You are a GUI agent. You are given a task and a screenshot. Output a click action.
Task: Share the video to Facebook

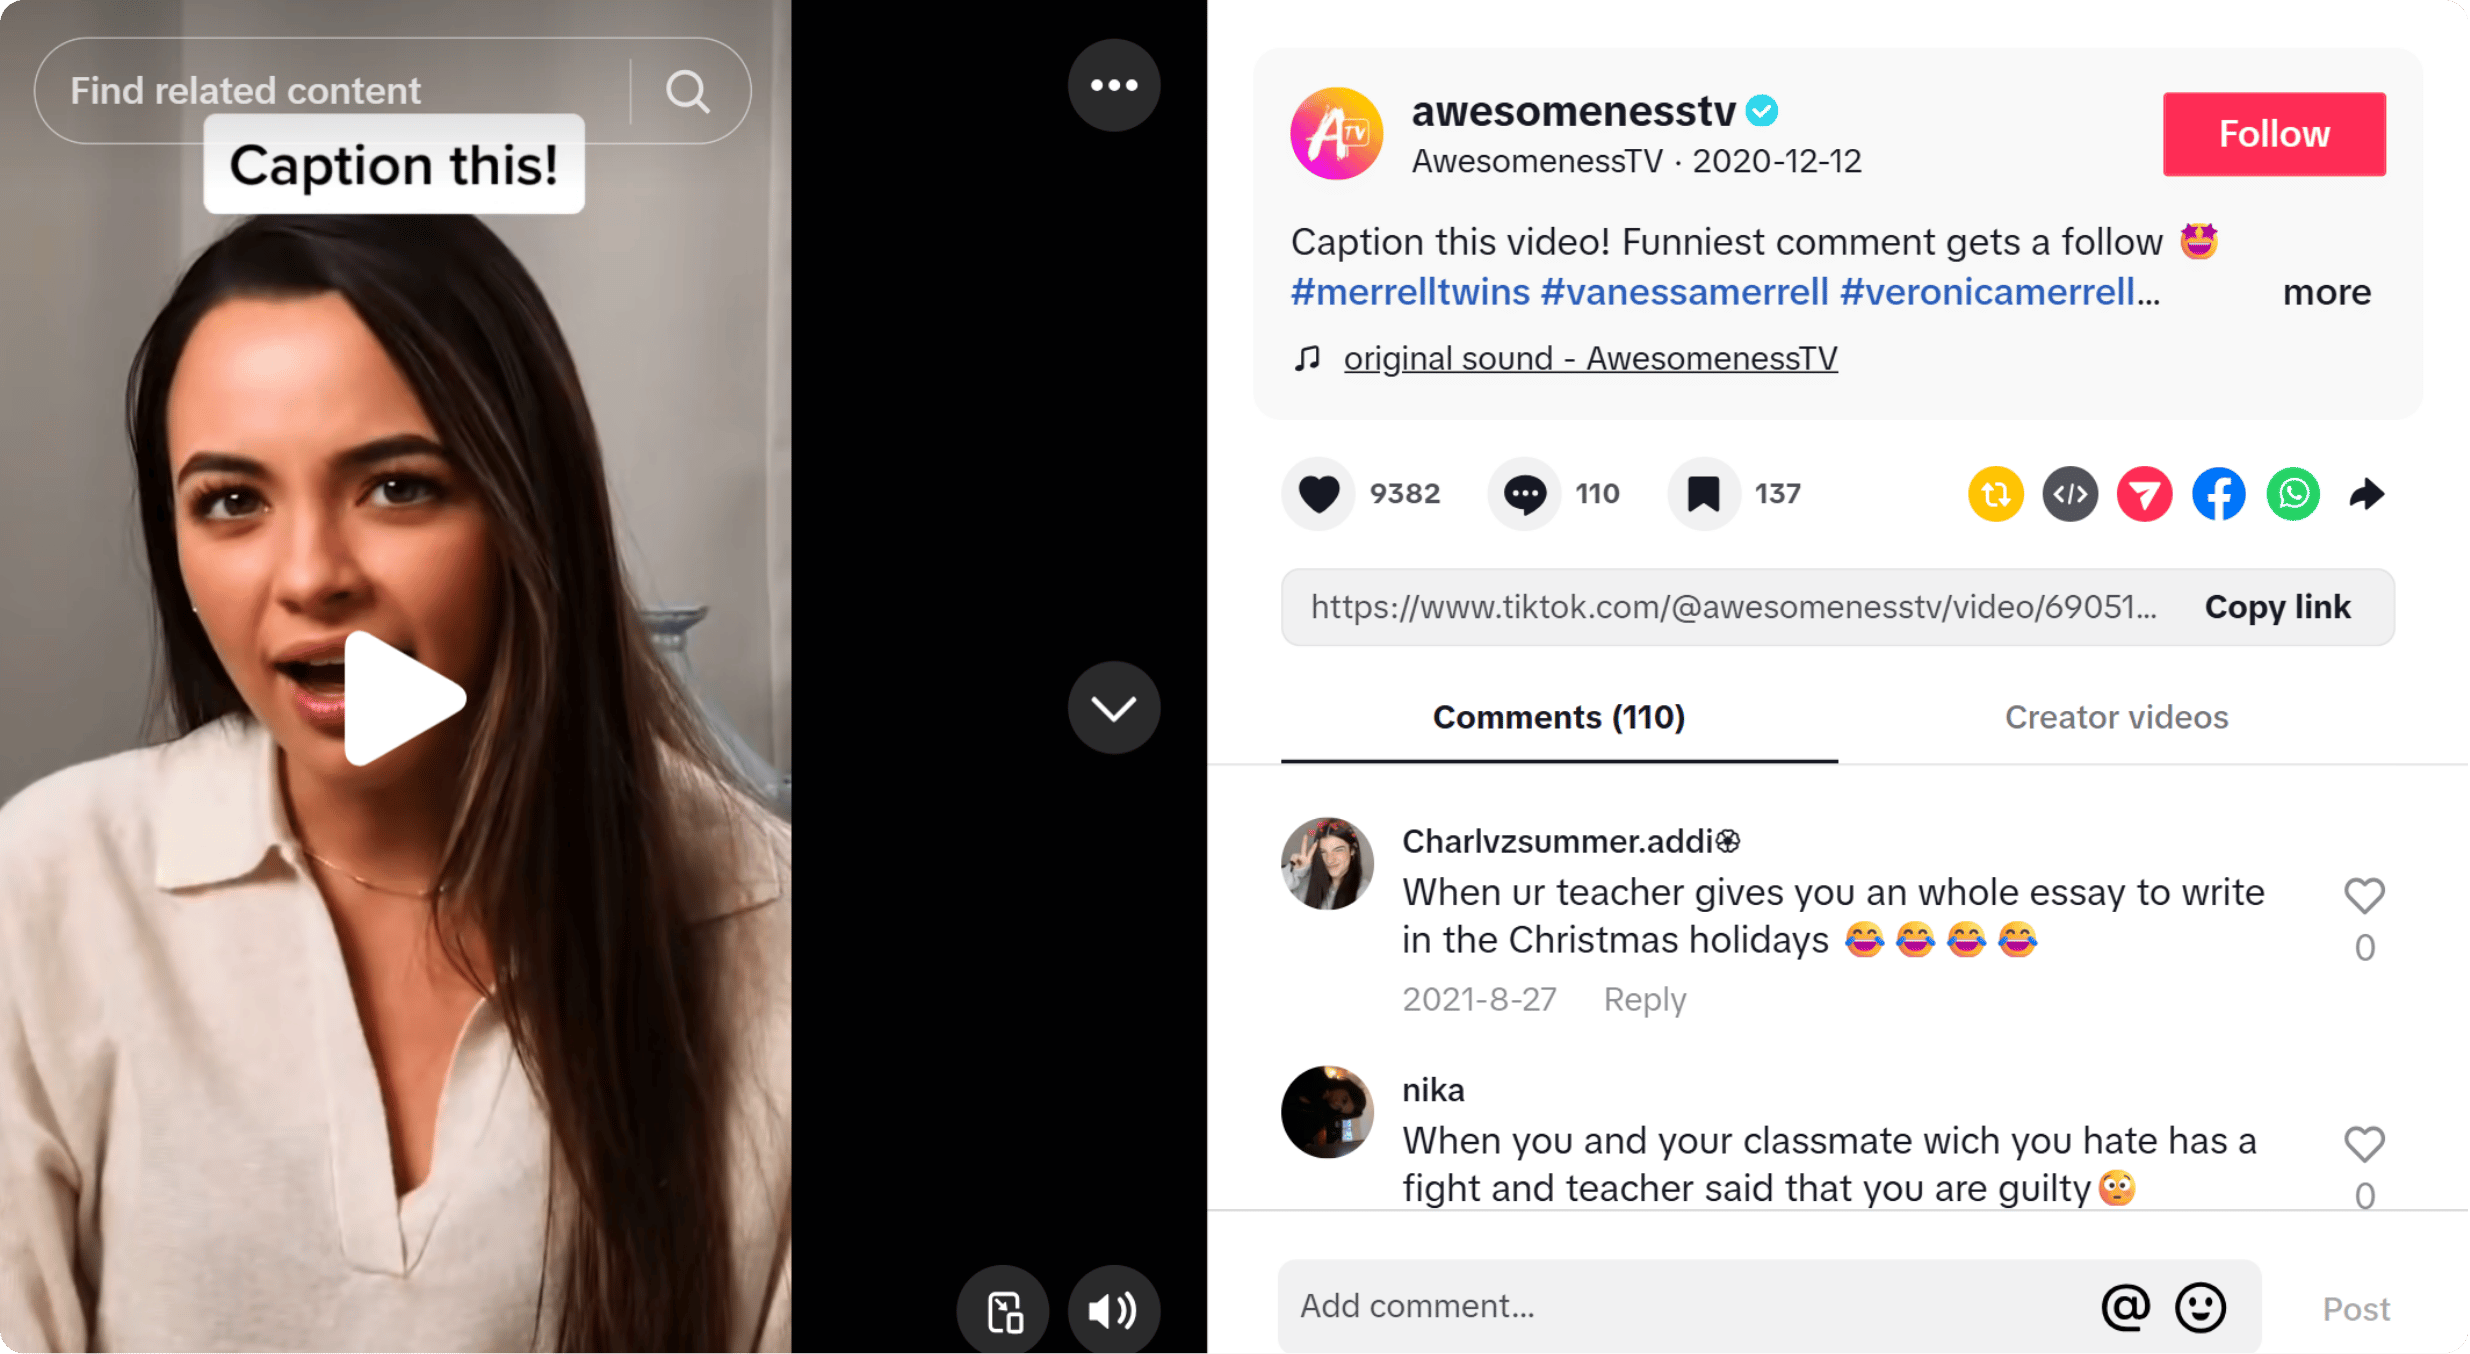point(2218,494)
